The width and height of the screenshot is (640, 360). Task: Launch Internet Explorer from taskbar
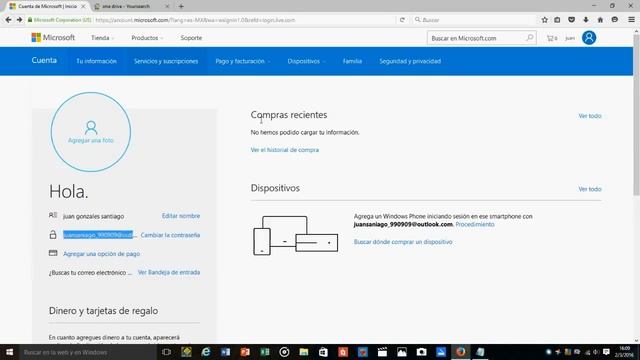tap(206, 352)
